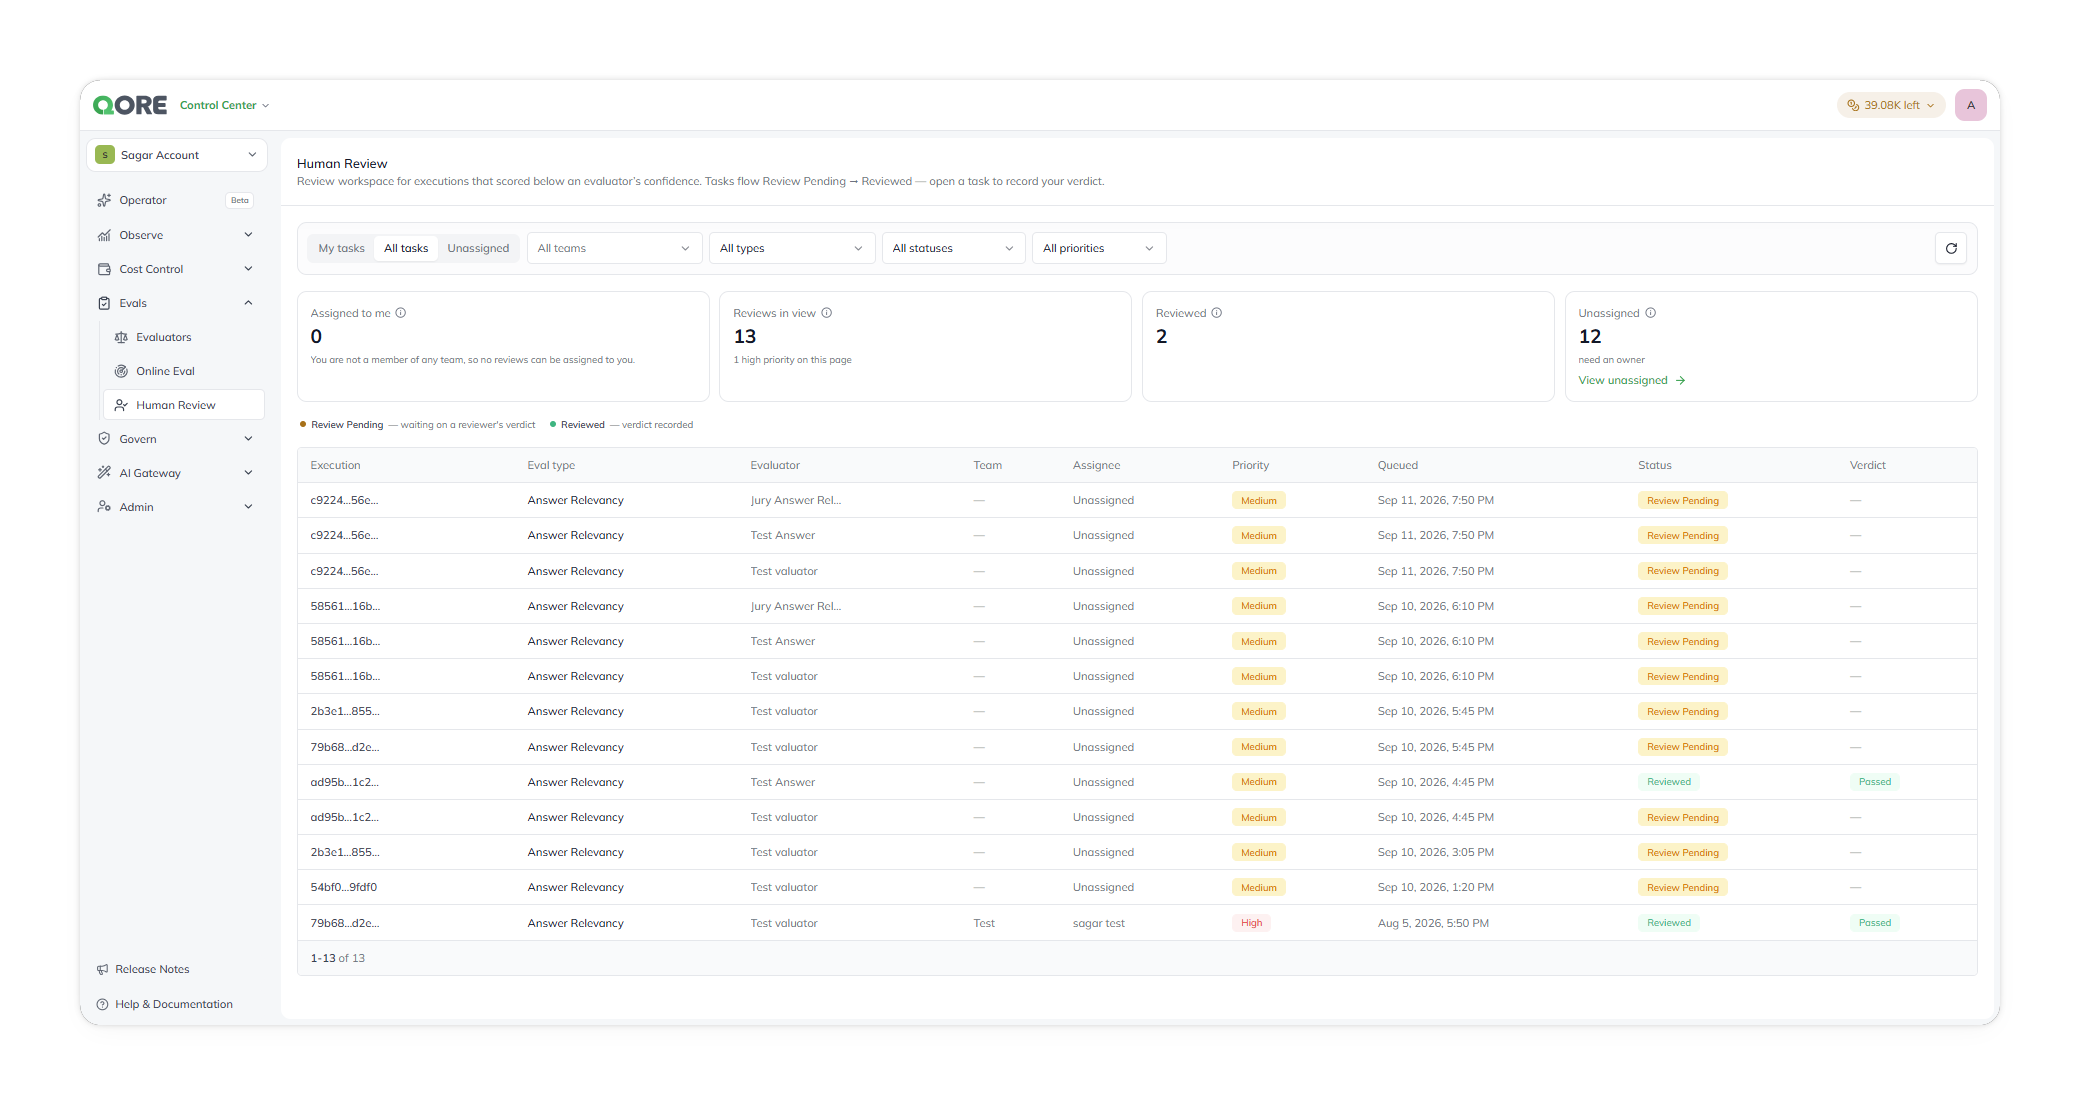Click the Govern shield icon
Screen dimensions: 2080x1105
coord(104,439)
